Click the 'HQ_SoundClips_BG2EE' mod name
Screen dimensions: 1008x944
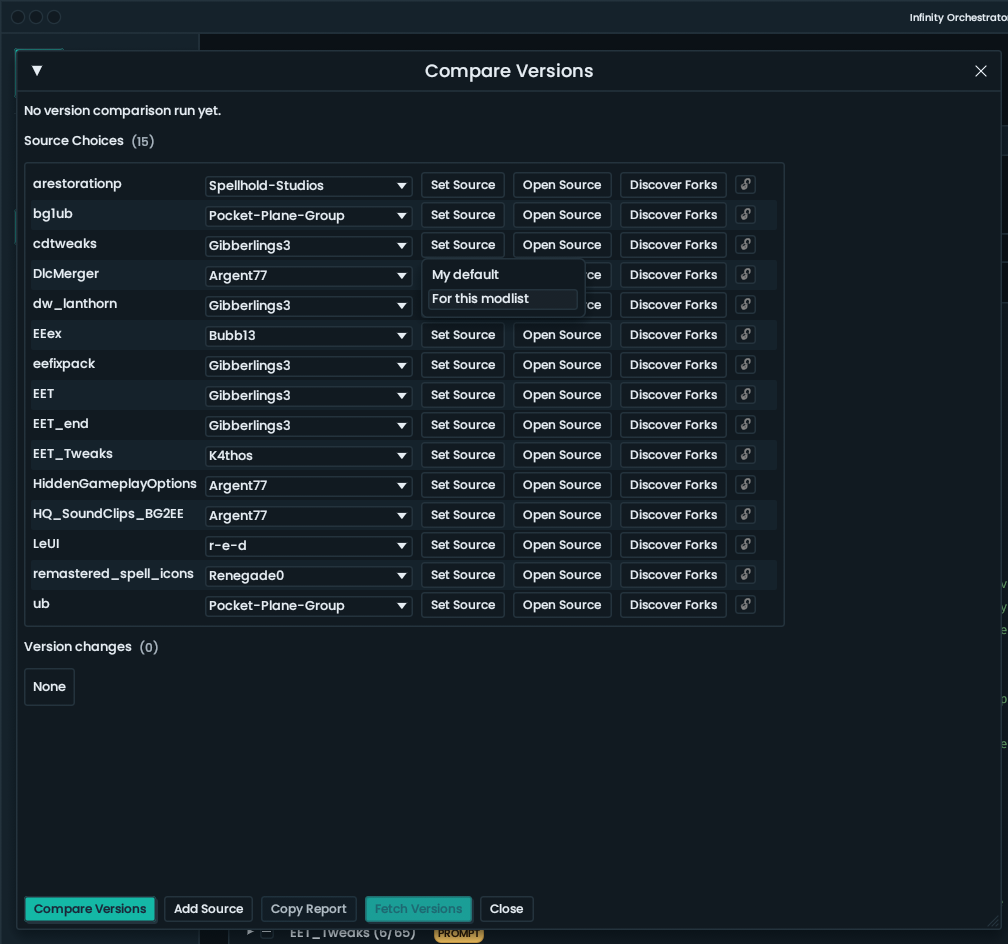(108, 514)
